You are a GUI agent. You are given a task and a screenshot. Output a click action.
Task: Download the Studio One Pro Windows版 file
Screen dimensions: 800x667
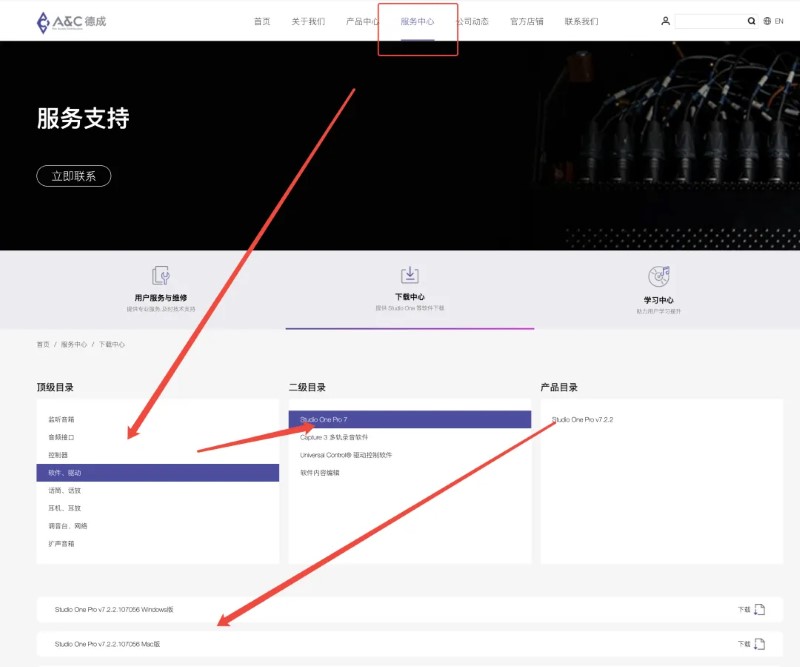coord(752,609)
